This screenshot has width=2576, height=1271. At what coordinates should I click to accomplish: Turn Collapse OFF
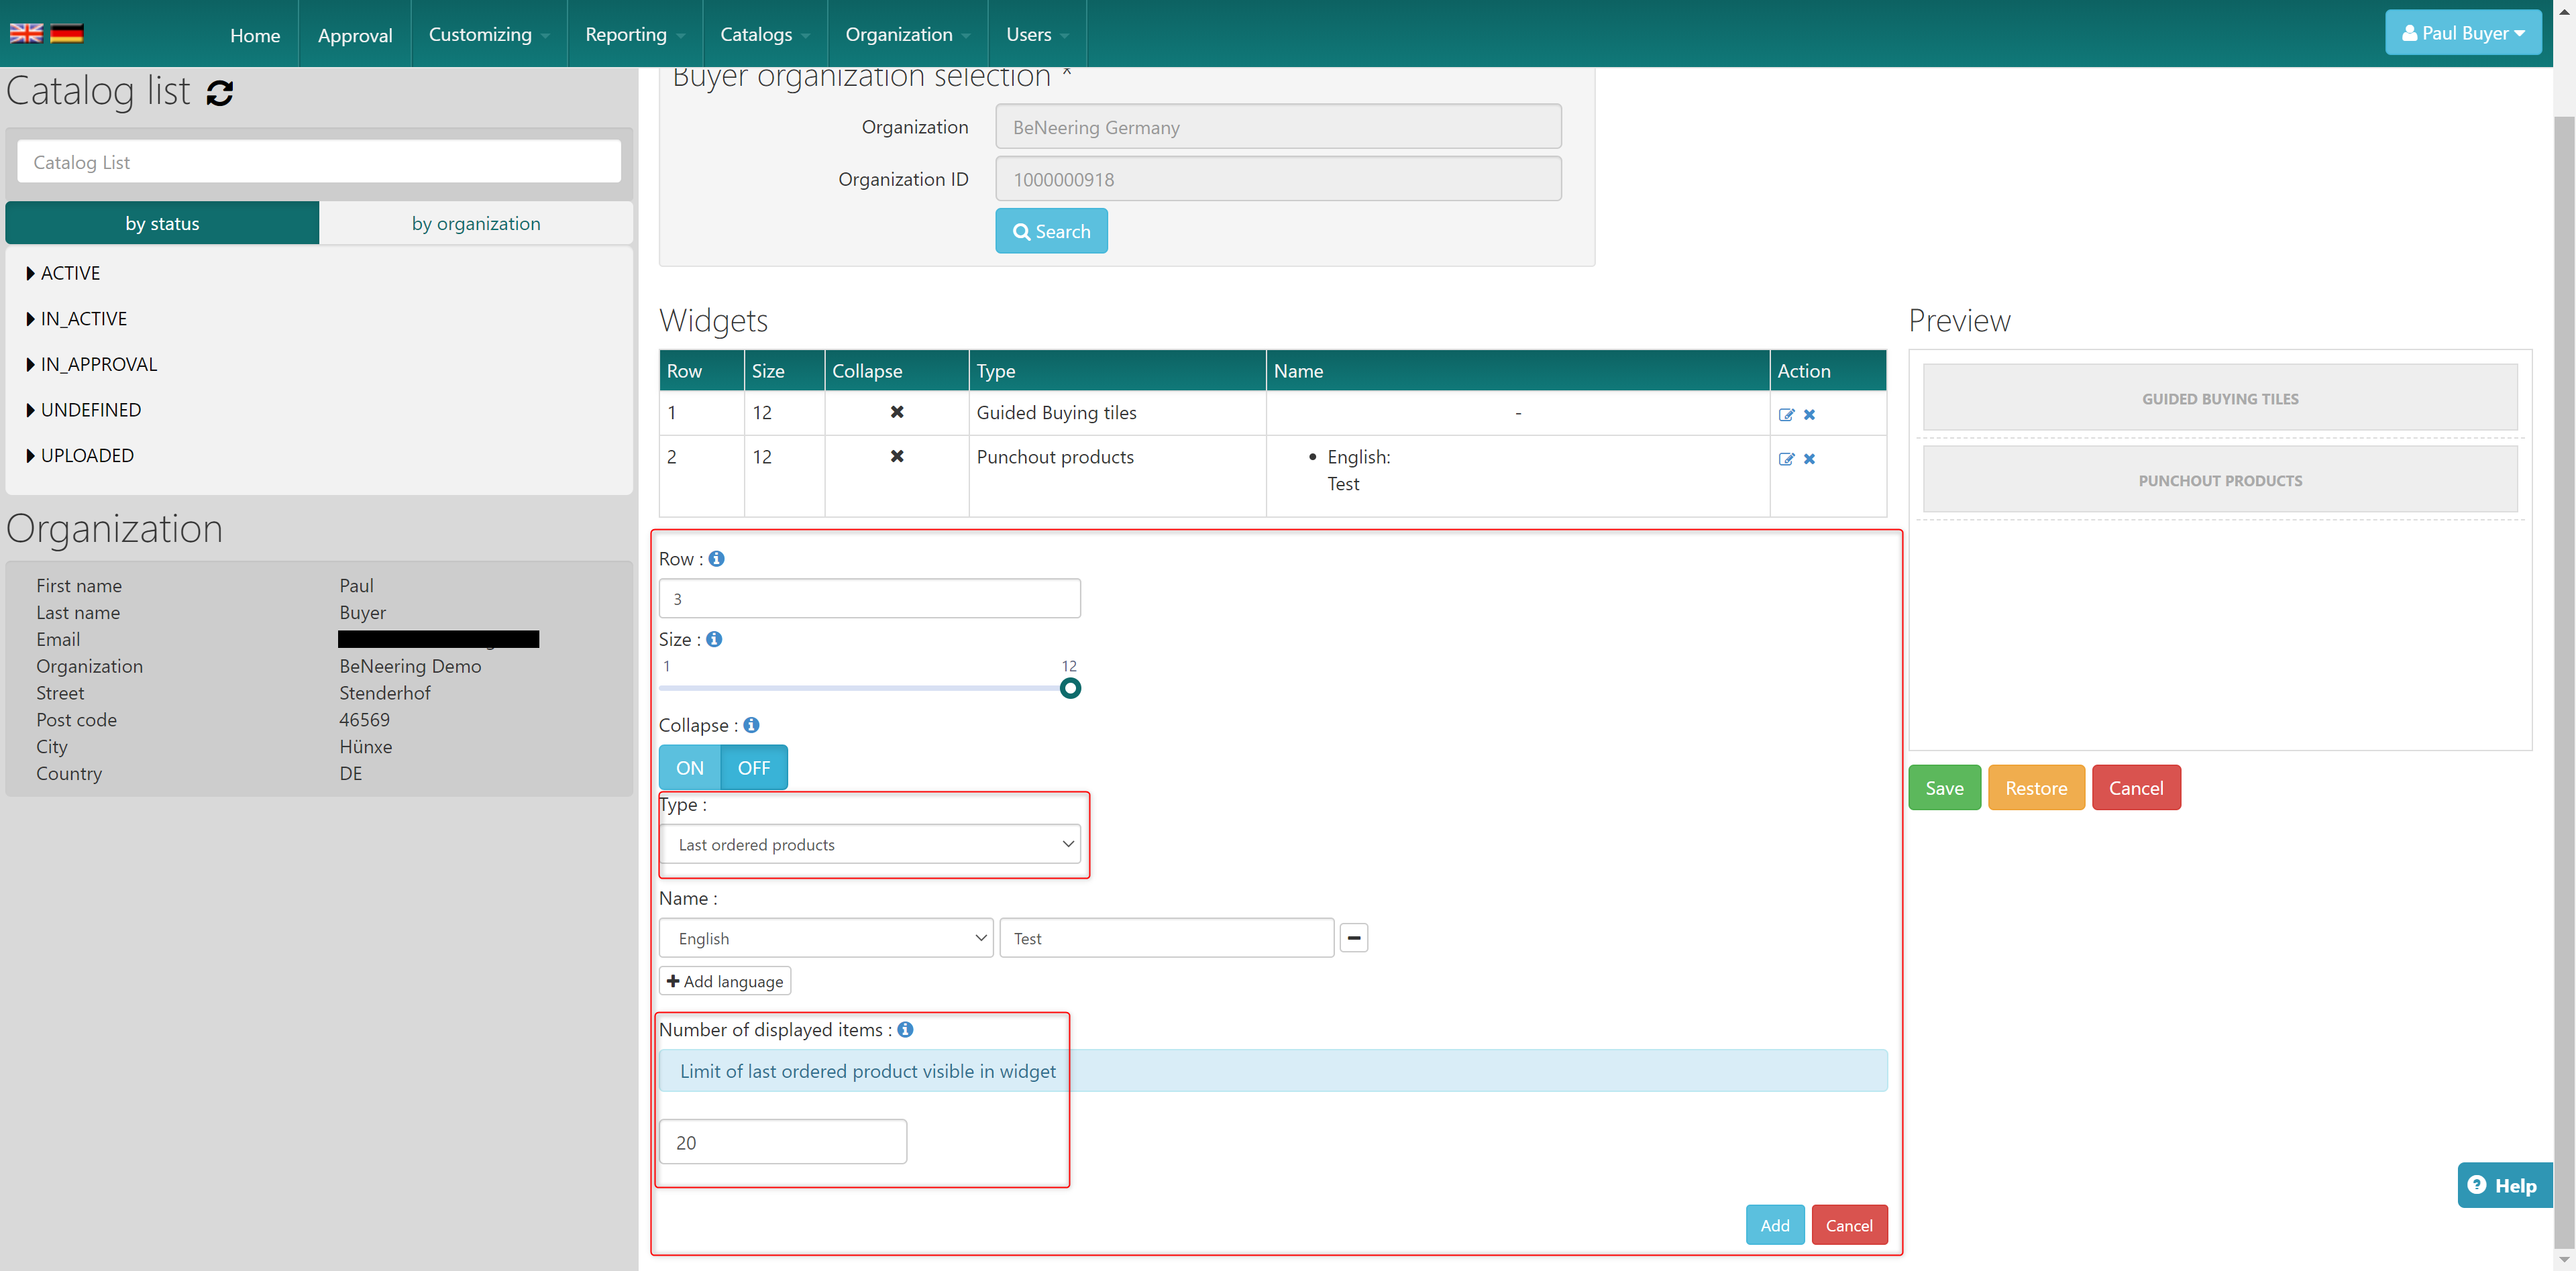pos(753,768)
